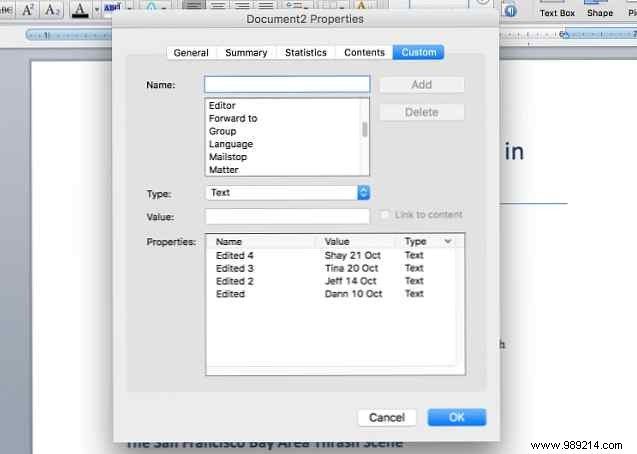The height and width of the screenshot is (454, 637).
Task: Select Language in the name list
Action: point(283,144)
